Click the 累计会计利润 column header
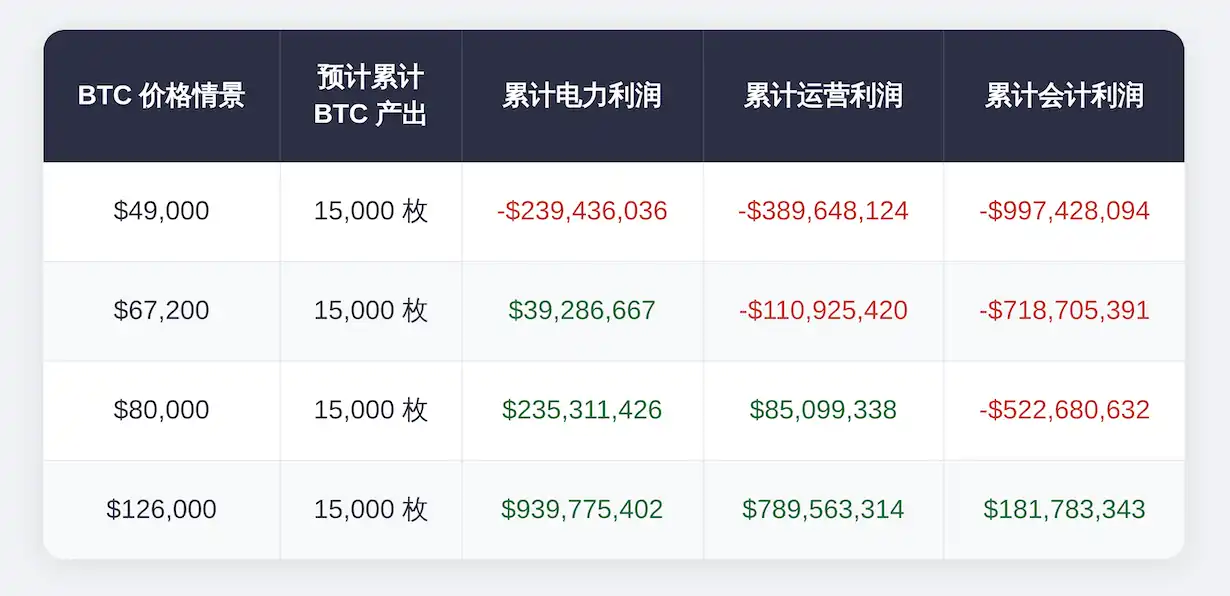 (1064, 96)
